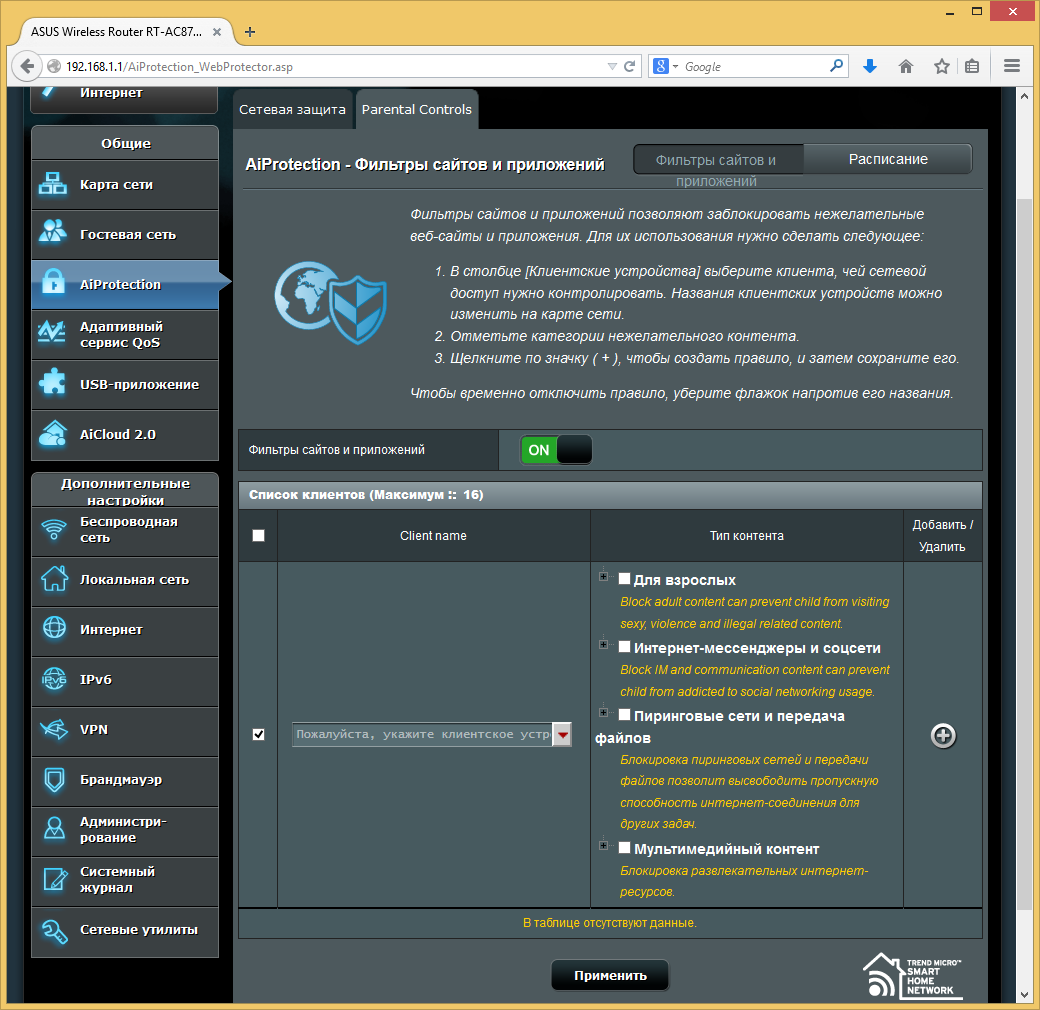Open the VPN icon
Viewport: 1040px width, 1010px height.
point(54,729)
